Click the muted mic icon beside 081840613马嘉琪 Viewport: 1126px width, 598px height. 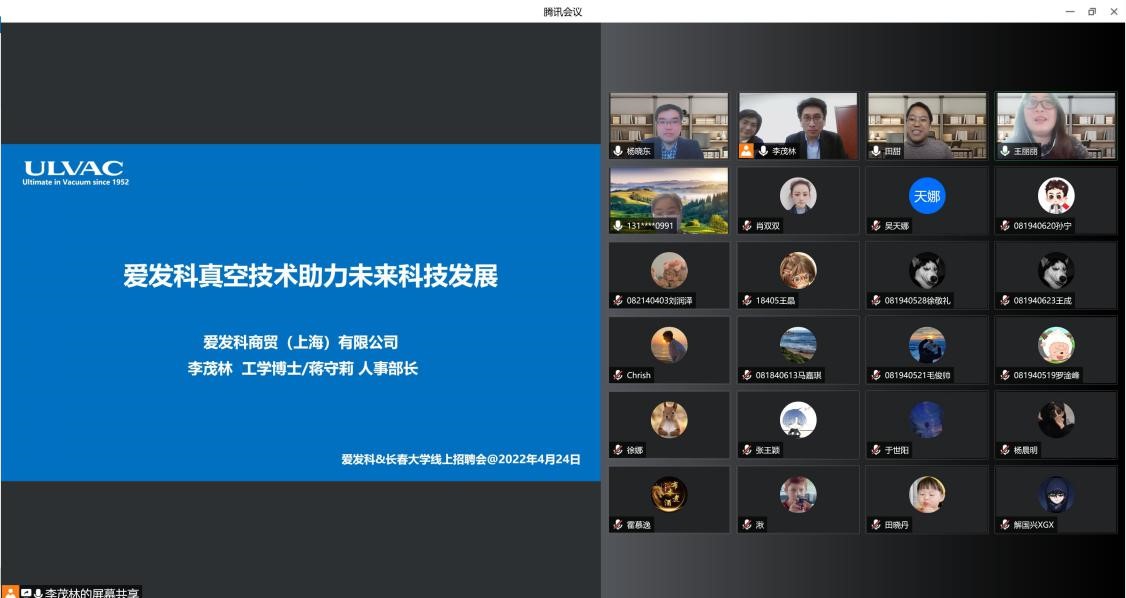747,375
